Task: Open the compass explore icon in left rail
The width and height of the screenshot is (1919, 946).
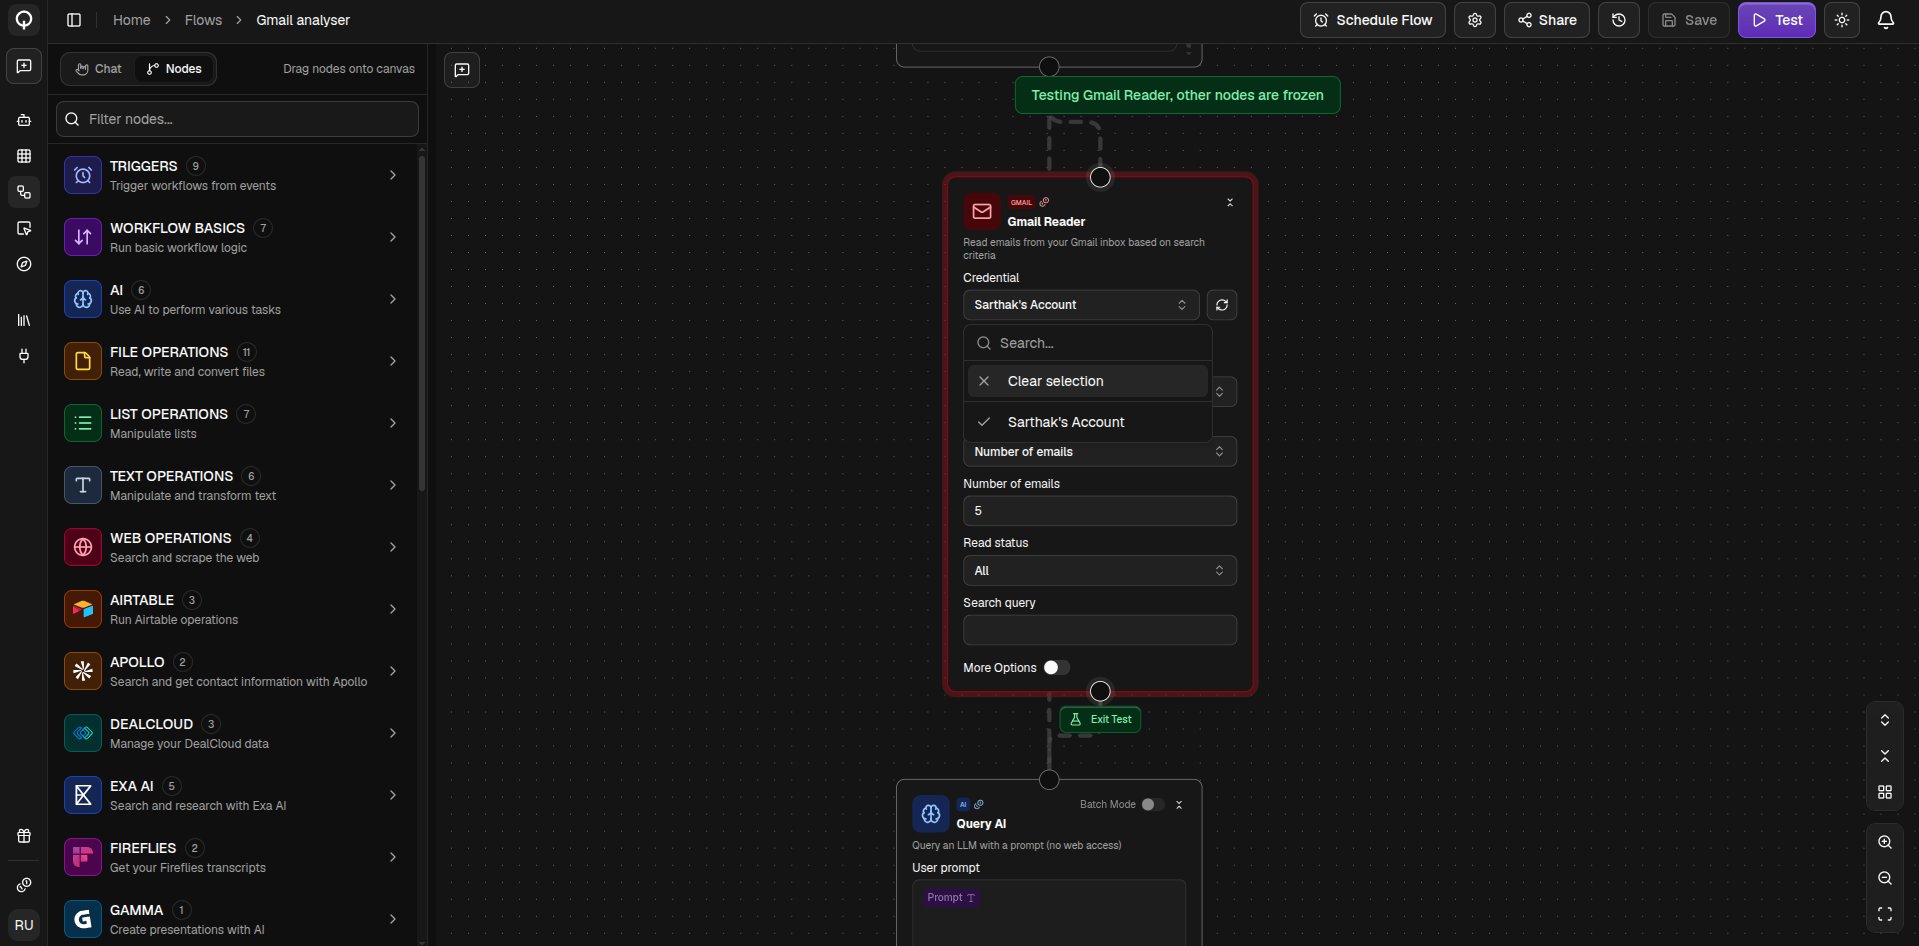Action: [24, 264]
